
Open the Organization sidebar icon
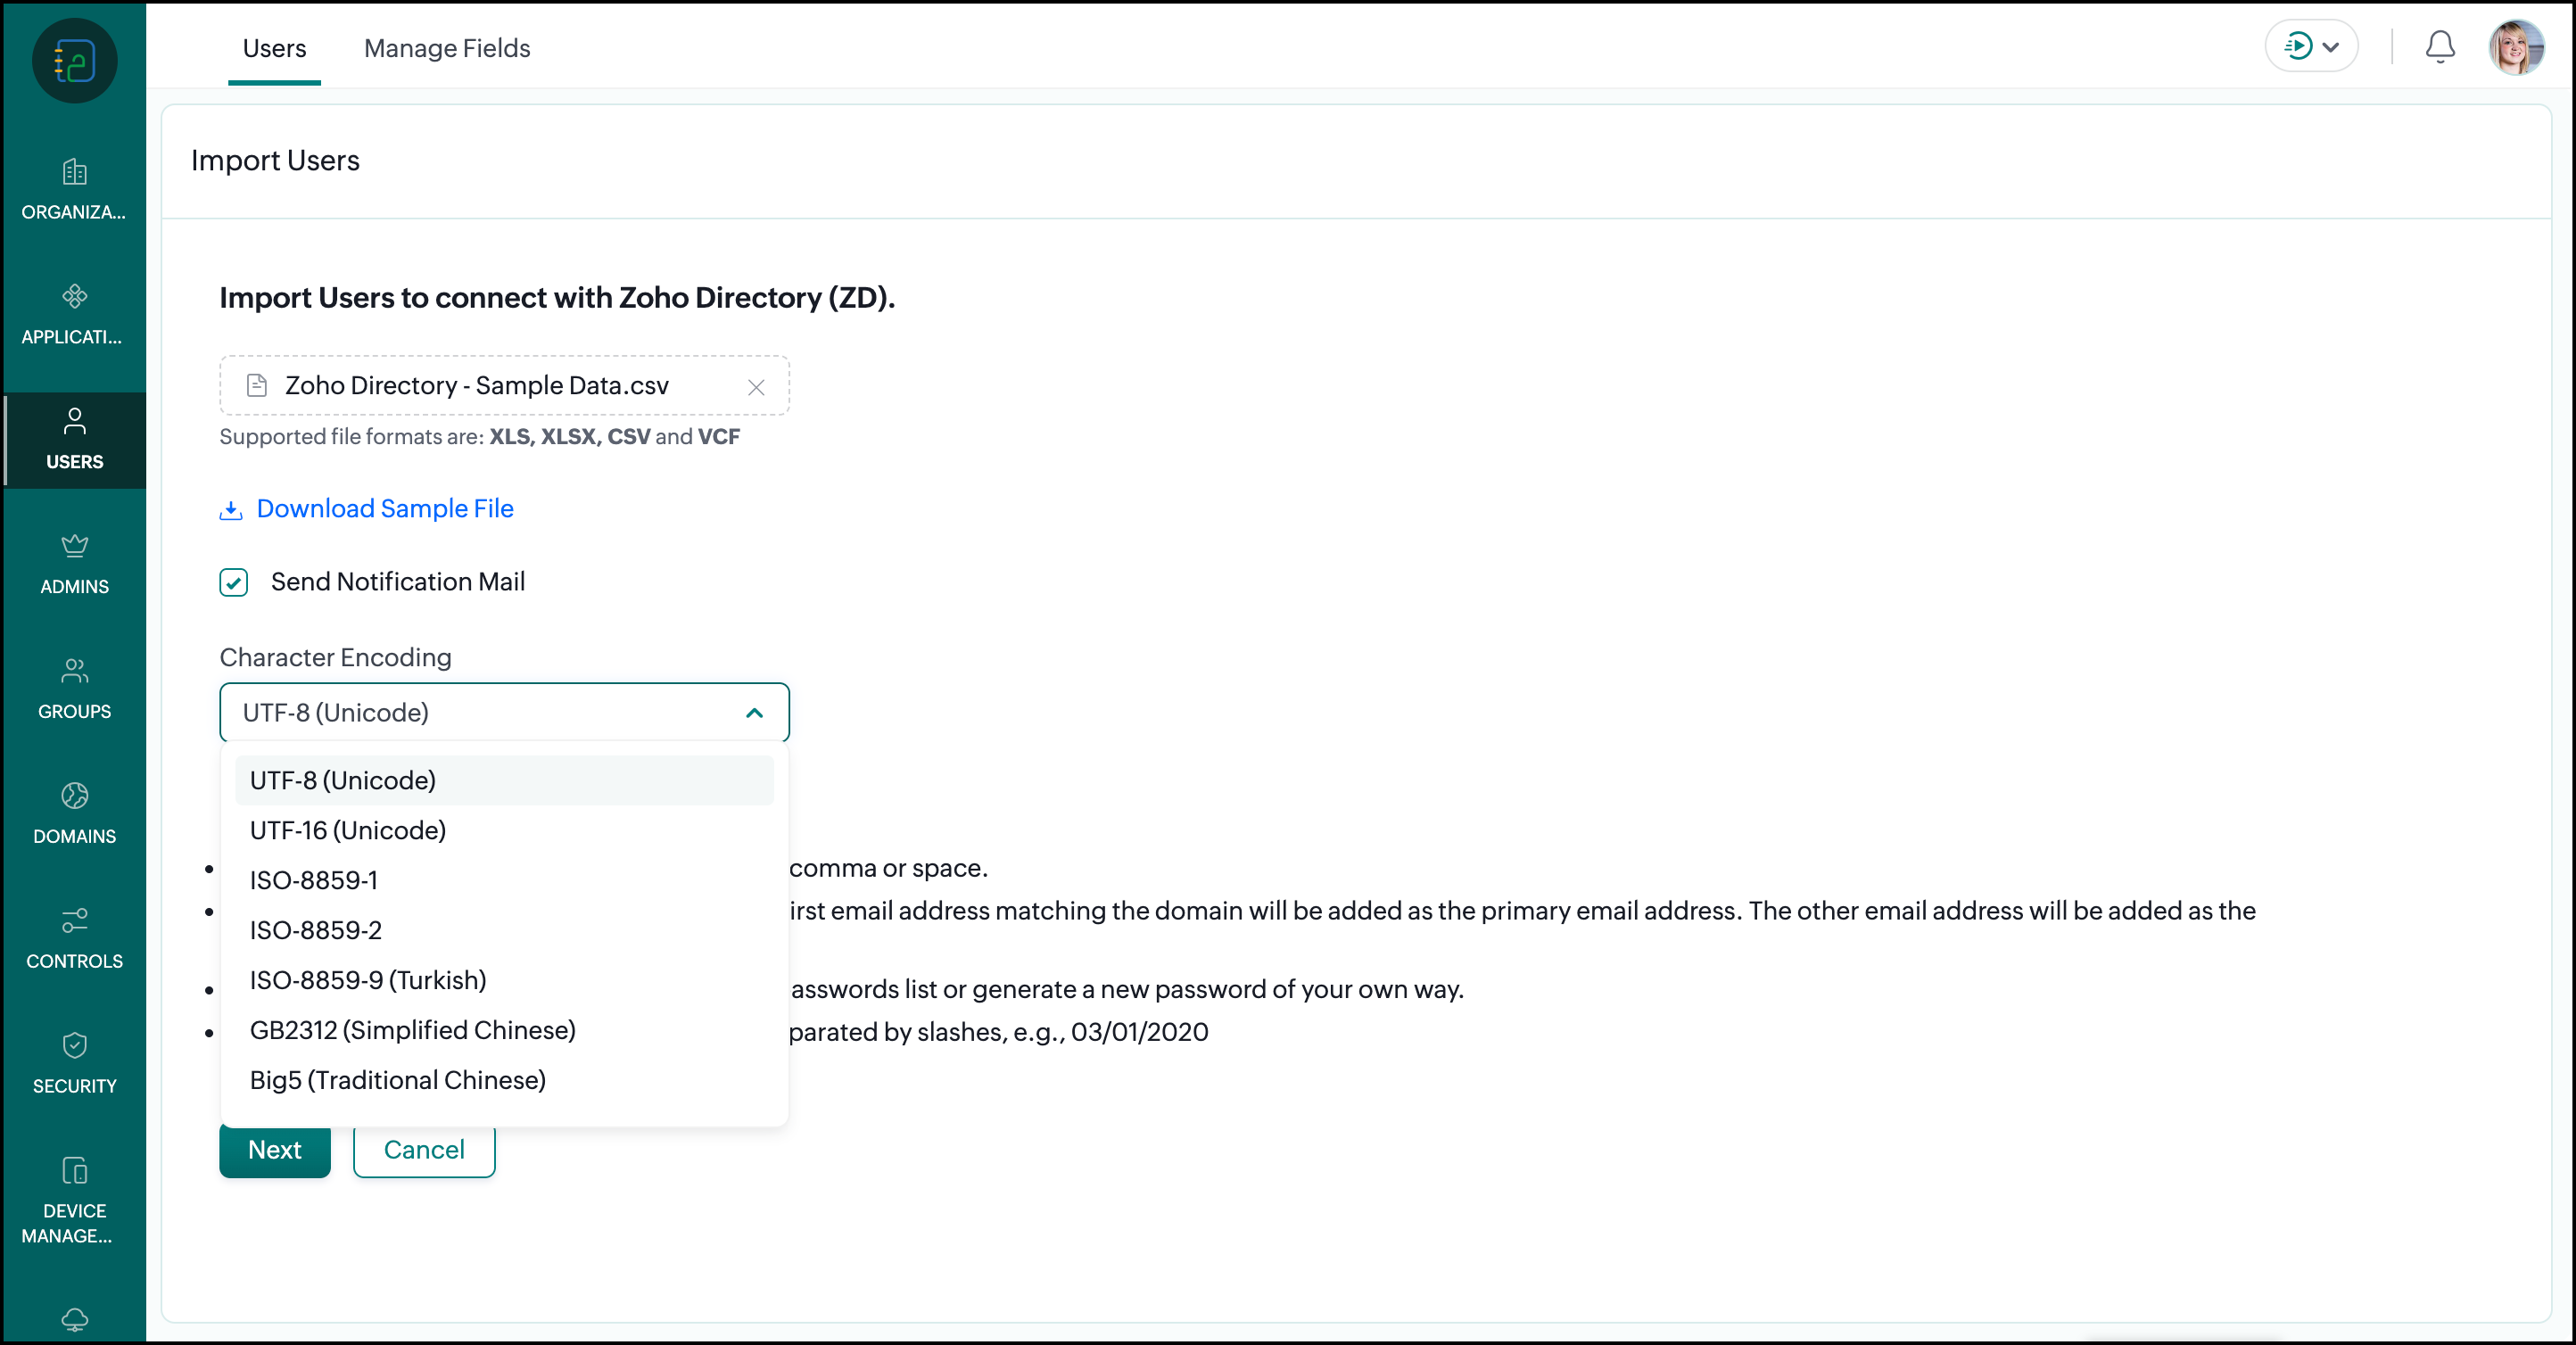point(74,172)
